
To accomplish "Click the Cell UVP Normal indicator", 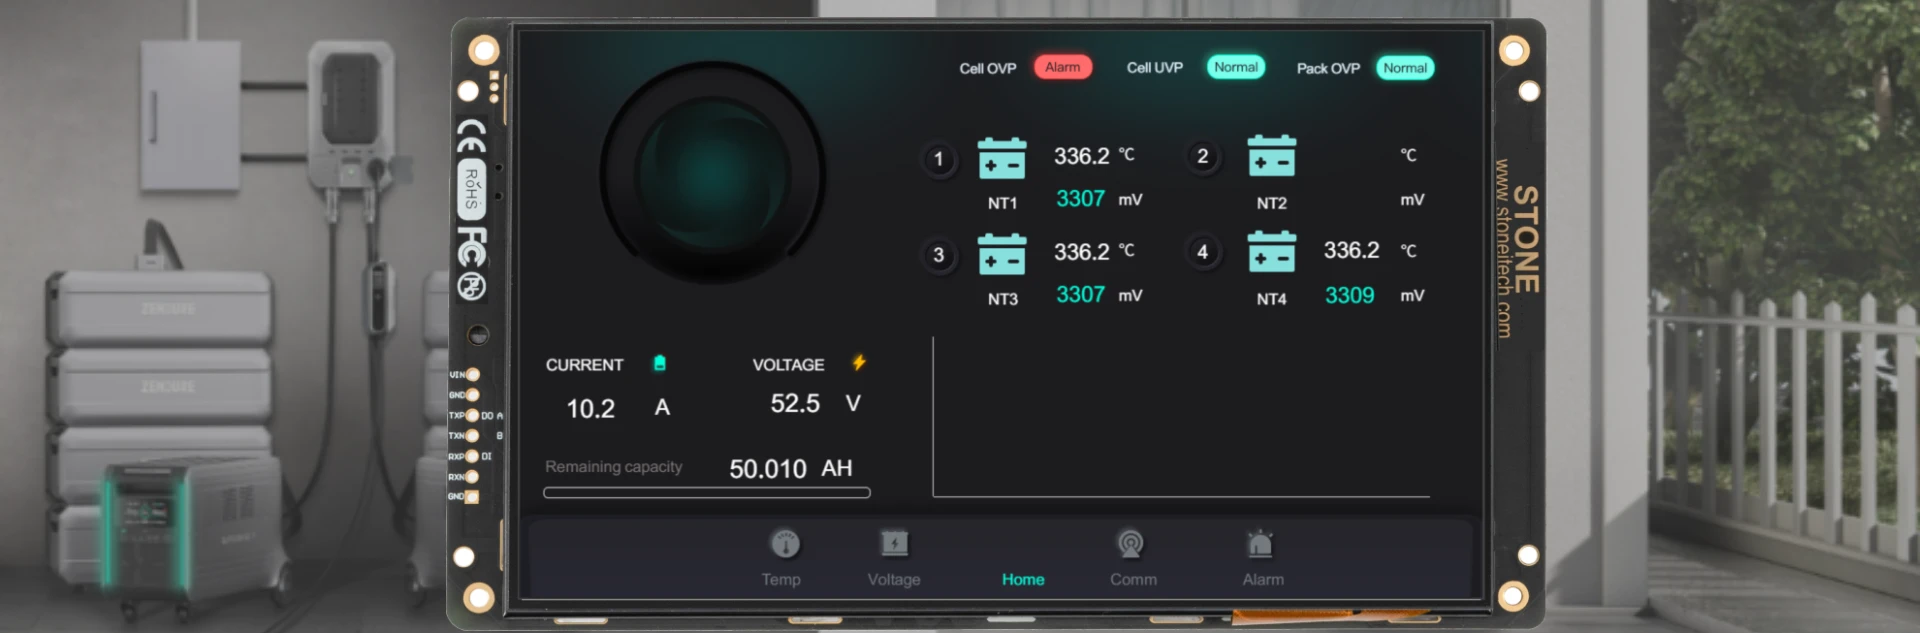I will 1236,67.
